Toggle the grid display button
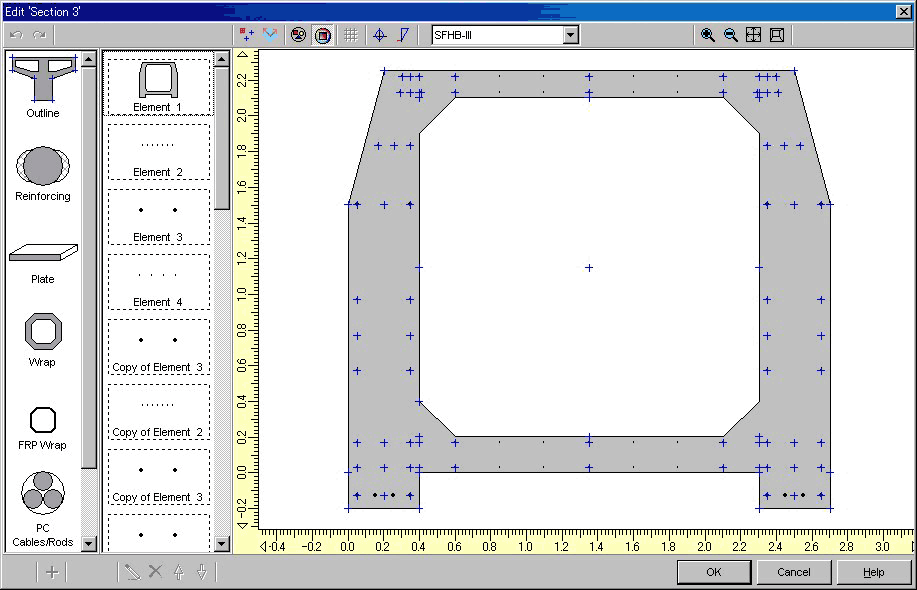Image resolution: width=917 pixels, height=590 pixels. 351,35
